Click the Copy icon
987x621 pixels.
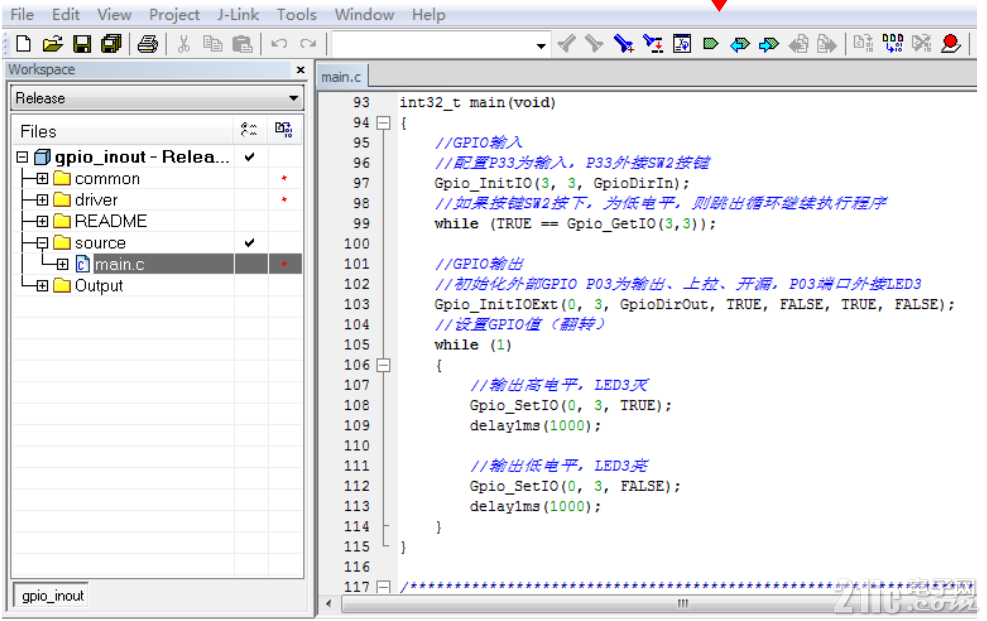(213, 43)
